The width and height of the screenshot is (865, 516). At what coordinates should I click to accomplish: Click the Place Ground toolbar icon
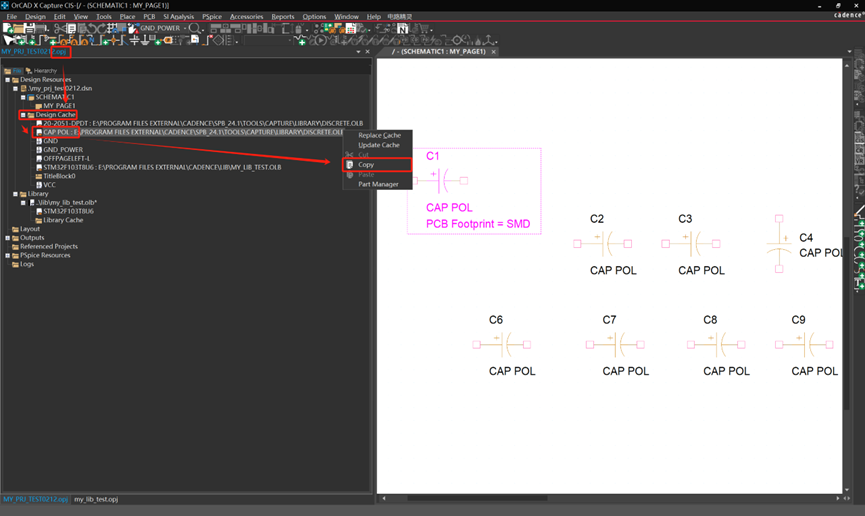click(x=145, y=40)
